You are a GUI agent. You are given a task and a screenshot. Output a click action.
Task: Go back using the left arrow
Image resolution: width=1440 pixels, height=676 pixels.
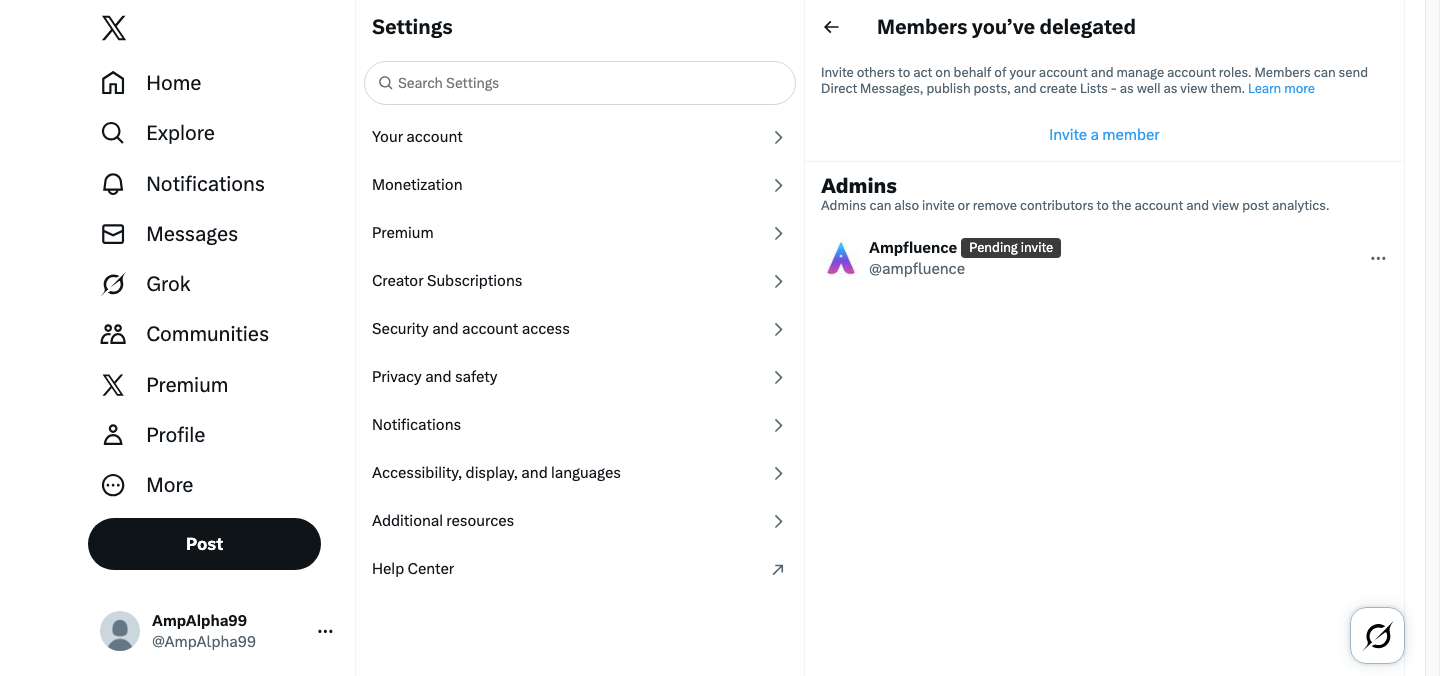coord(831,27)
